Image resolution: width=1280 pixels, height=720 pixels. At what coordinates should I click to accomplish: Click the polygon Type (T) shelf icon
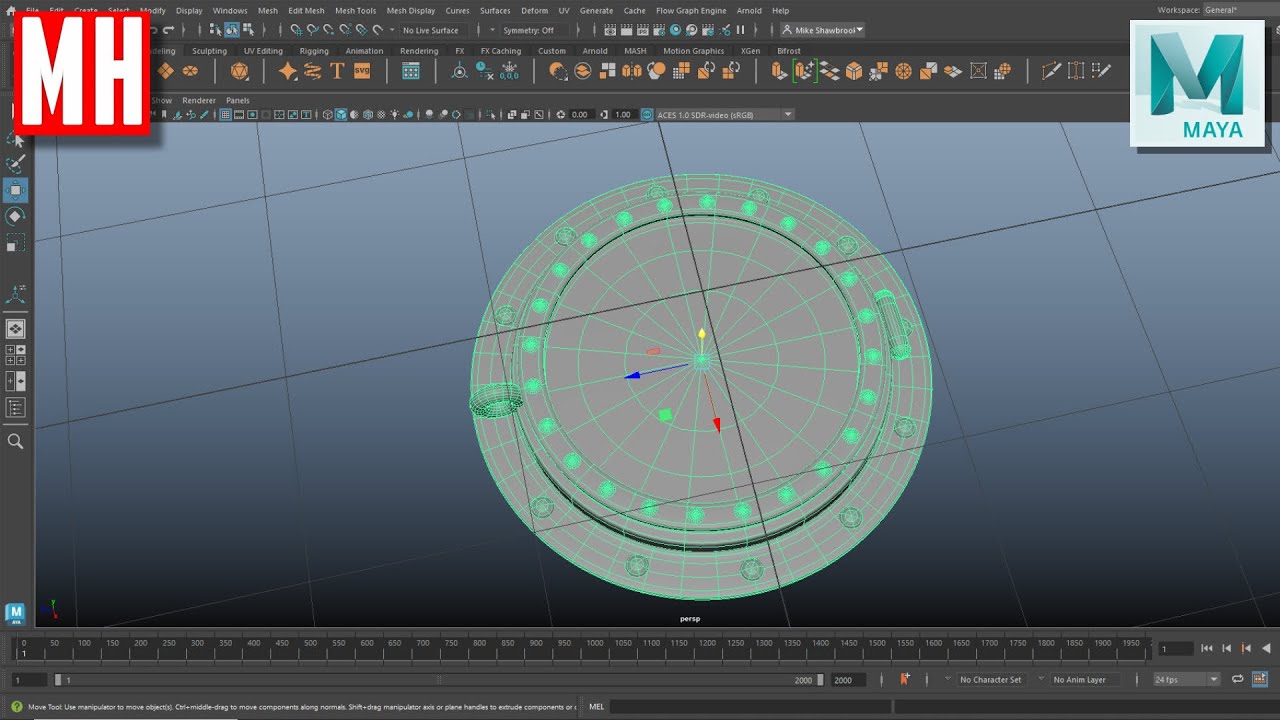click(337, 71)
